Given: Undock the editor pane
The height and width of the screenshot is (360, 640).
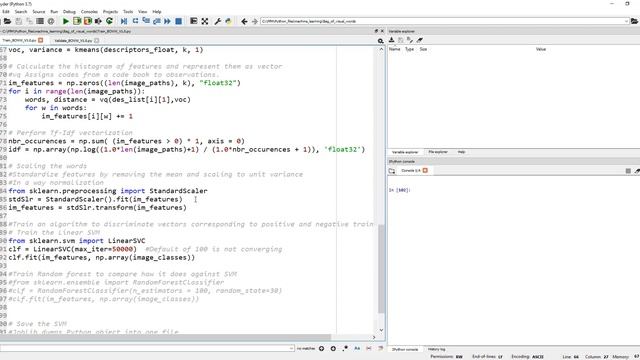Looking at the screenshot, I should [x=376, y=31].
